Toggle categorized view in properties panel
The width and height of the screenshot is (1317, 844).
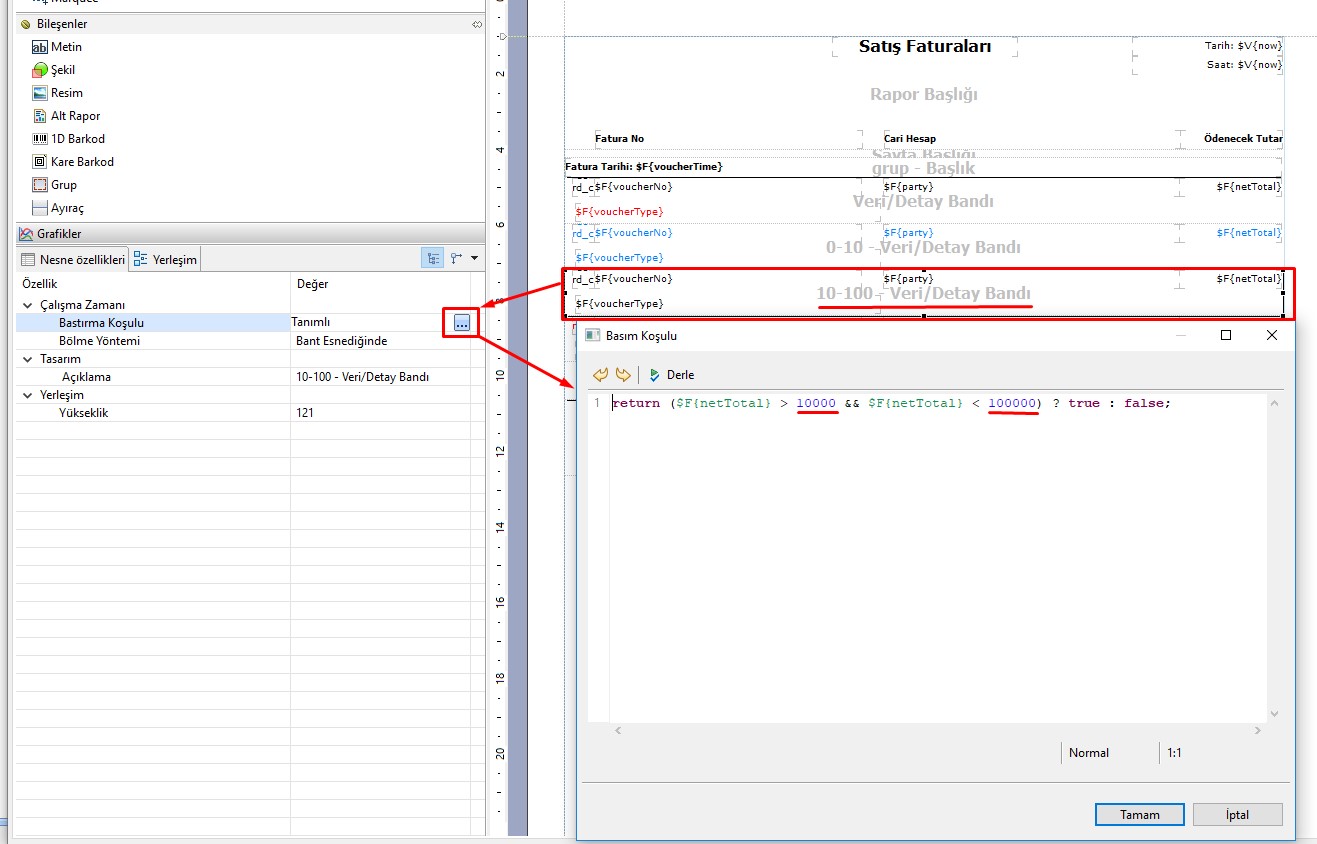tap(433, 258)
